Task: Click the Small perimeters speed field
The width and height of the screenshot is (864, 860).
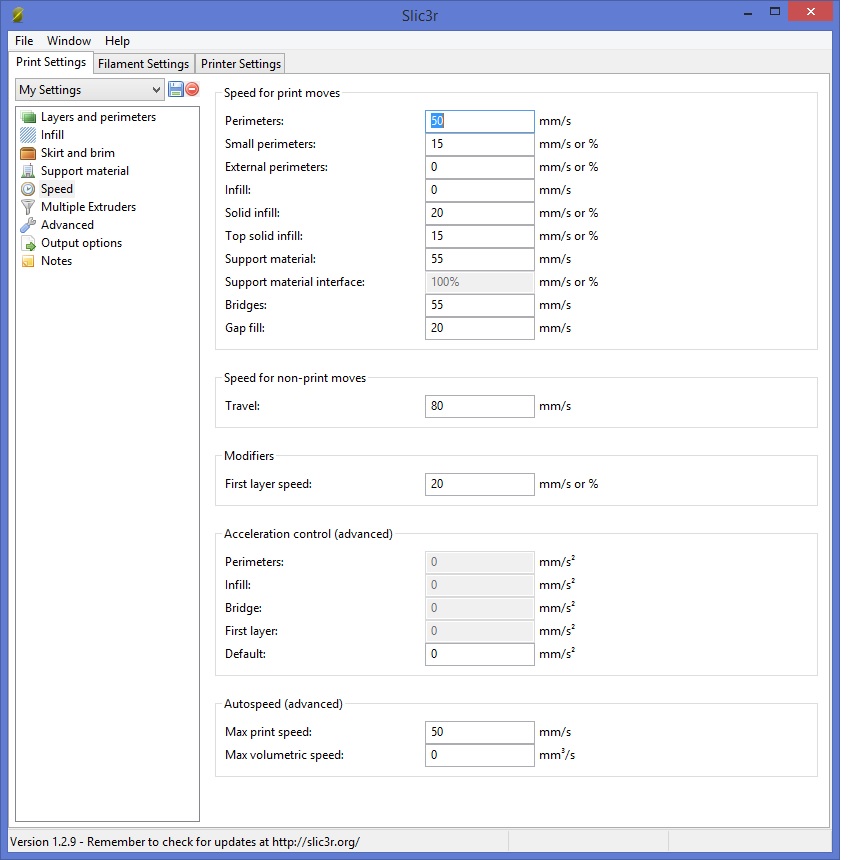Action: click(479, 144)
